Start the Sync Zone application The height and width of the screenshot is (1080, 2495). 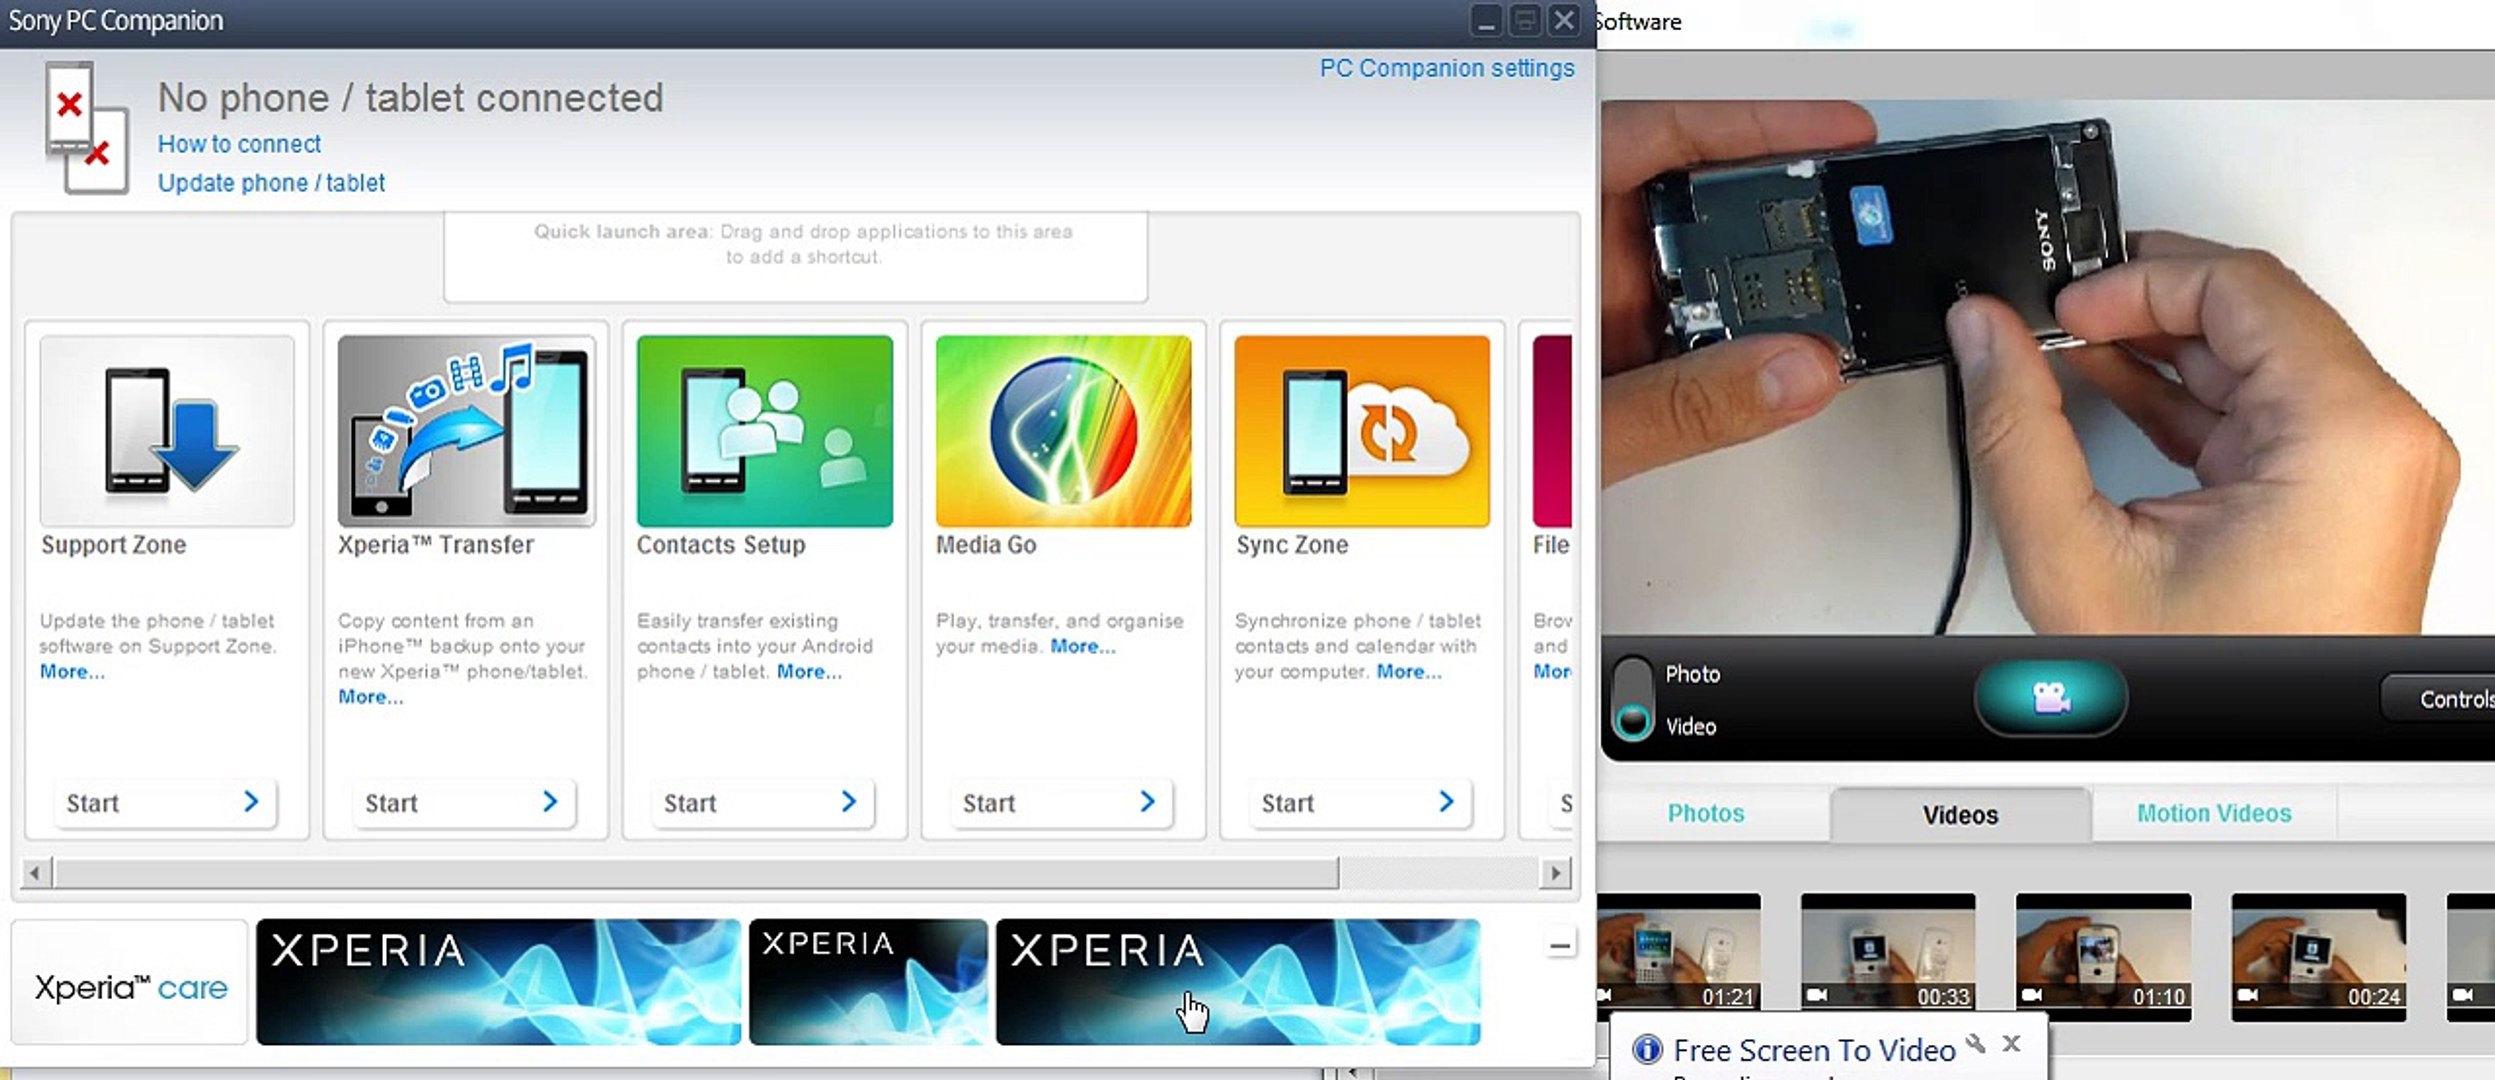(x=1358, y=803)
